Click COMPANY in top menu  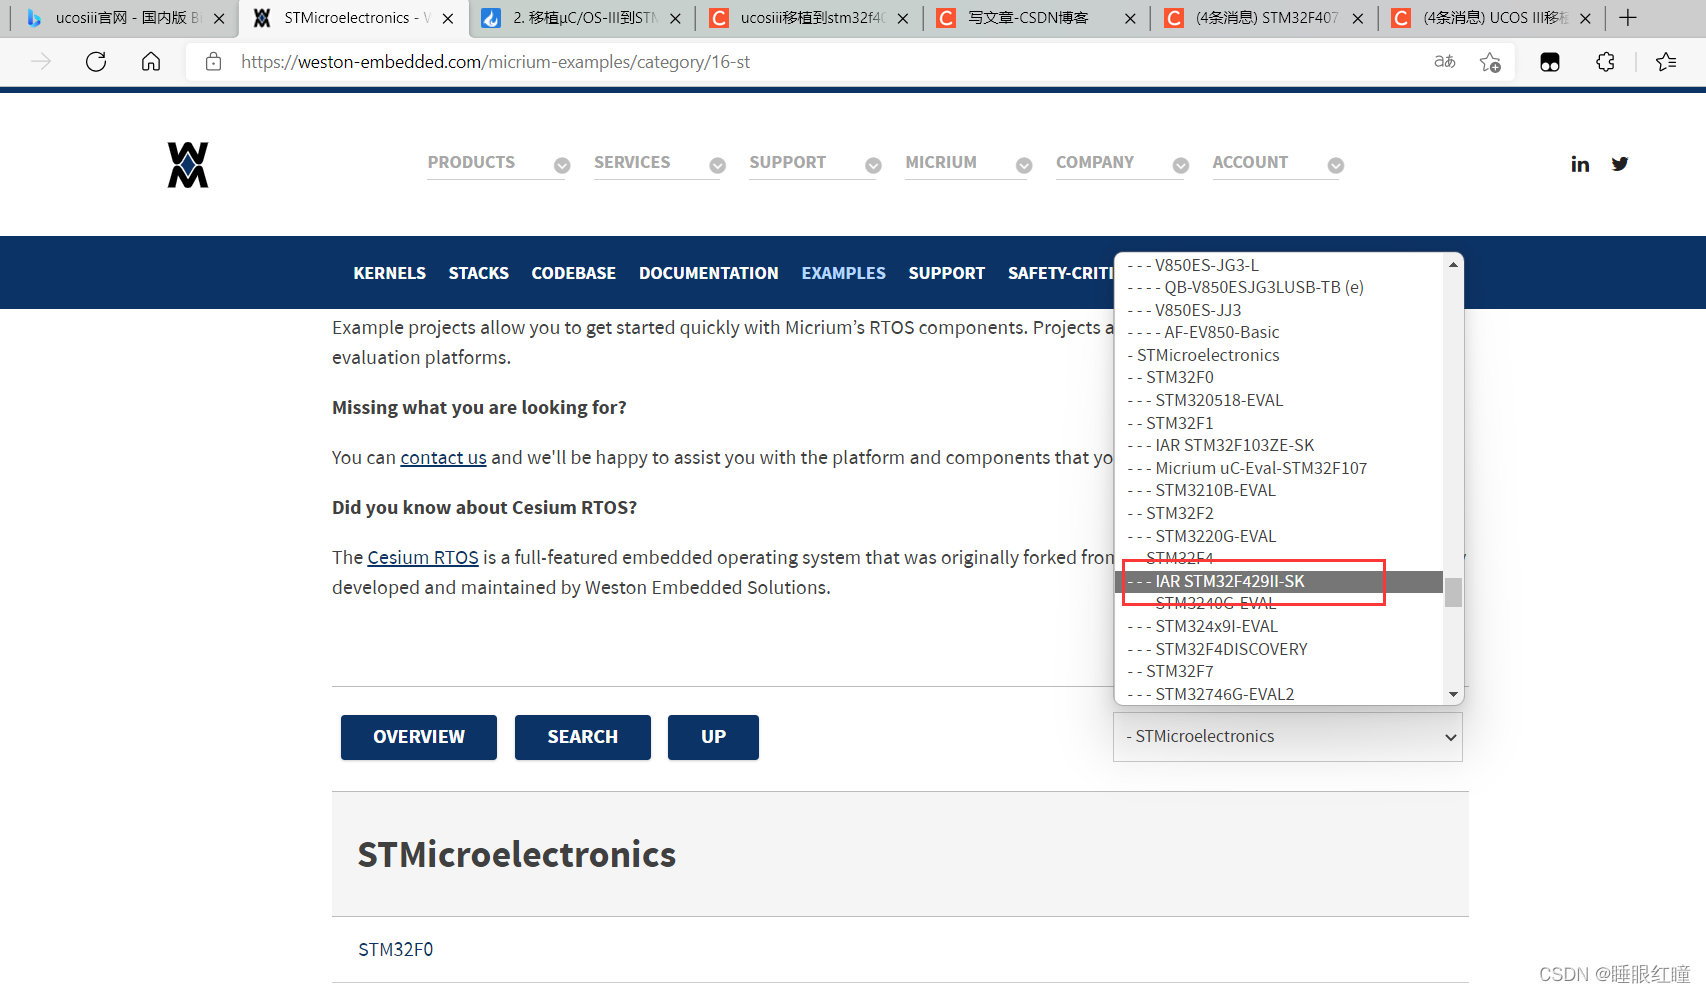click(1095, 162)
